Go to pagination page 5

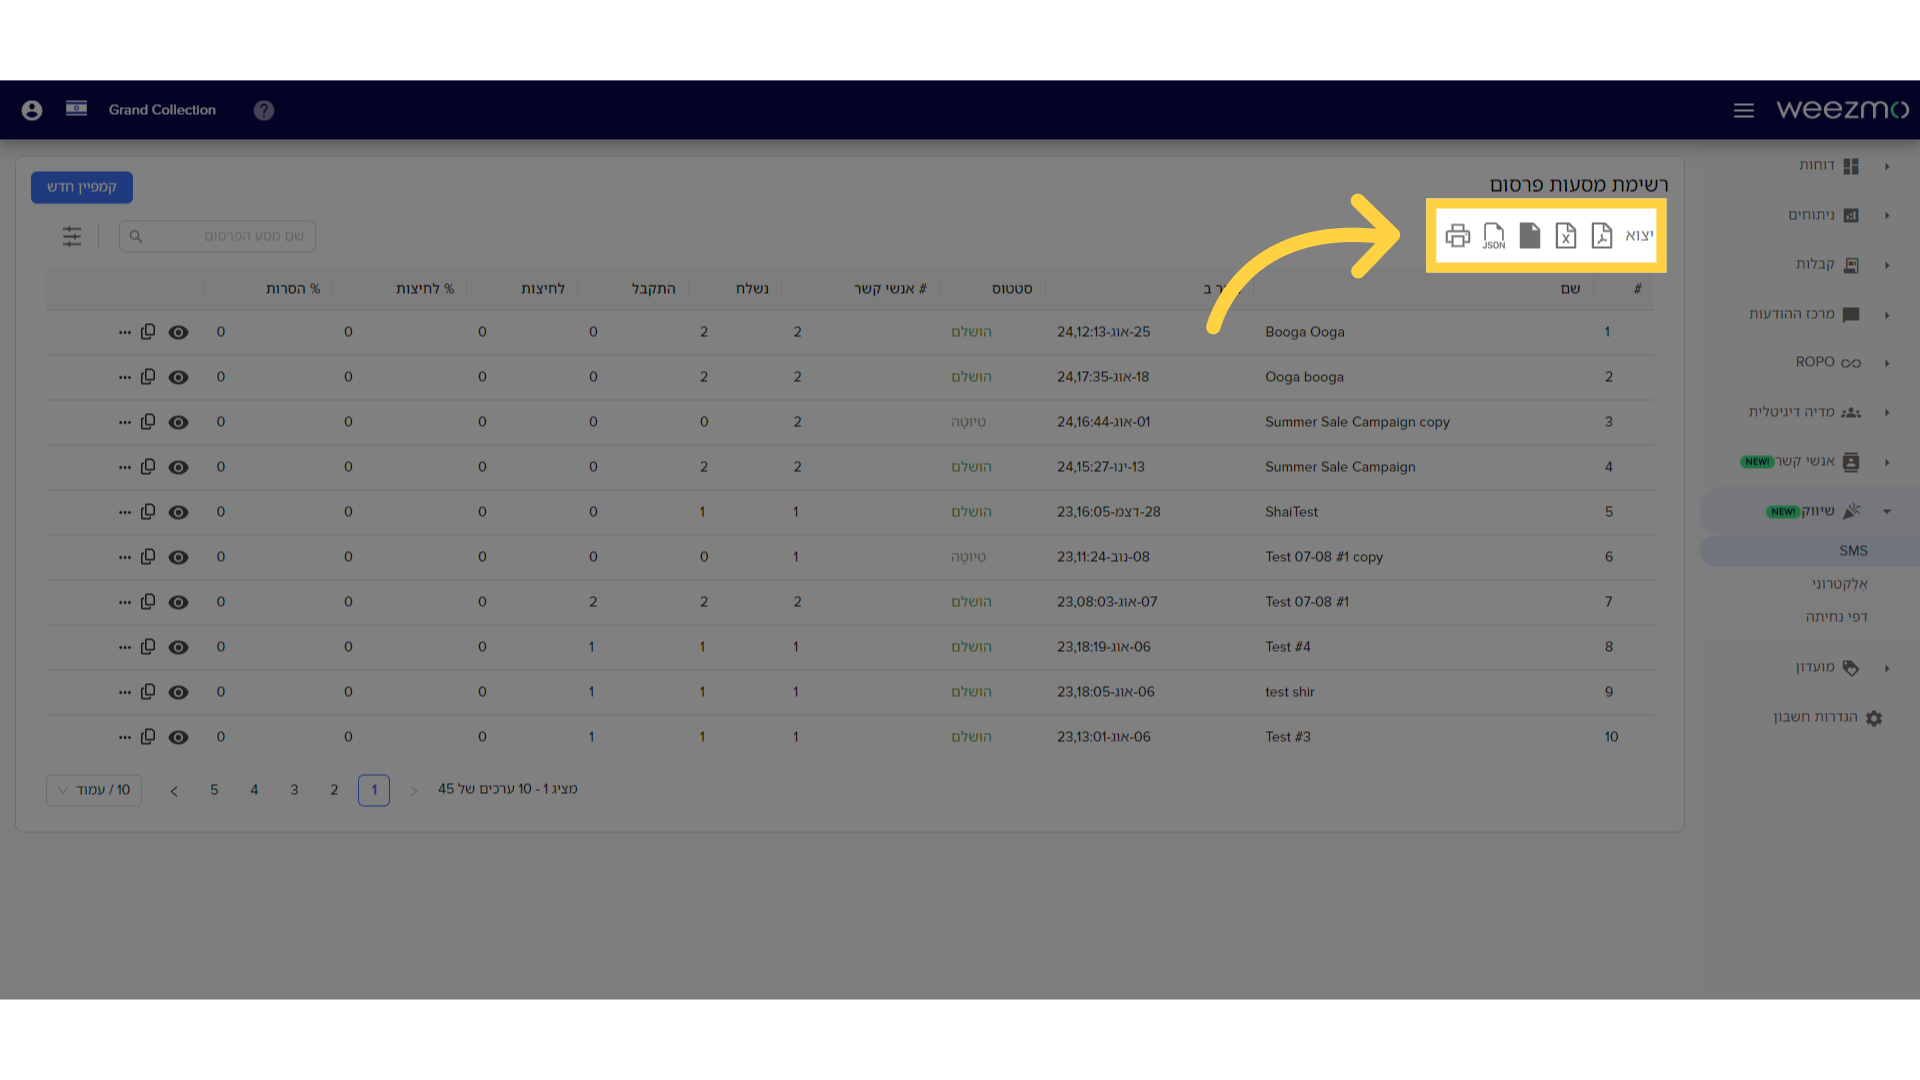pos(214,790)
